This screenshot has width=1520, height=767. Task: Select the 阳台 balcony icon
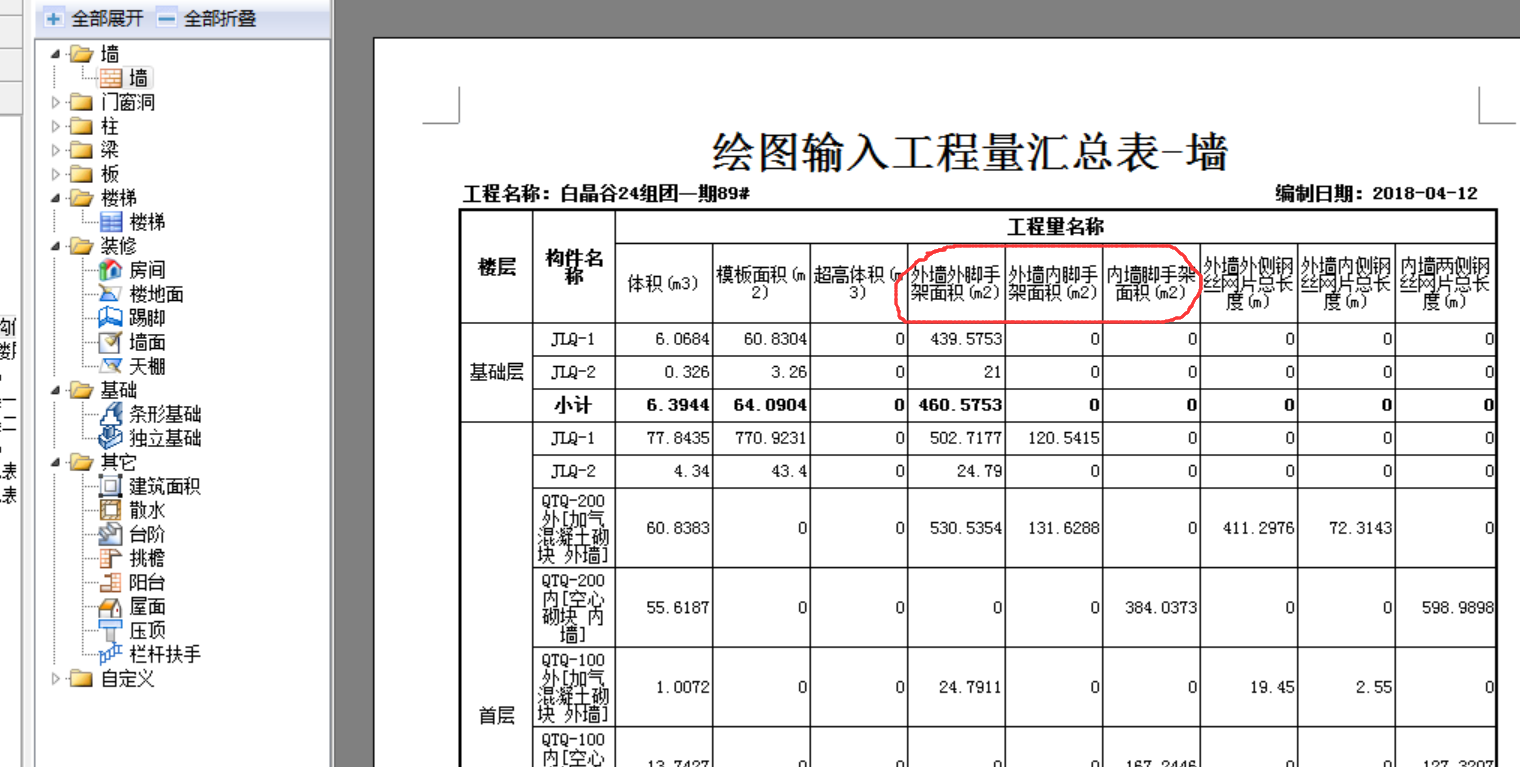point(111,582)
